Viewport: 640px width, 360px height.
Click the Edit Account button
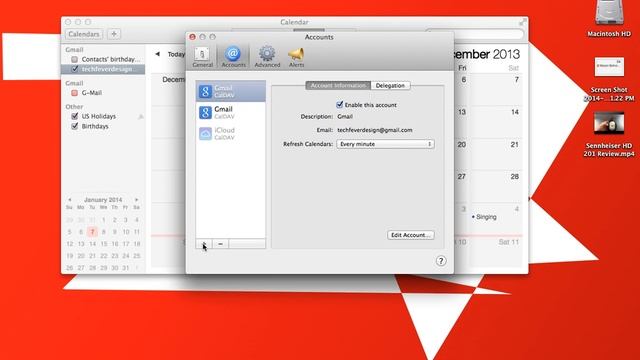411,235
